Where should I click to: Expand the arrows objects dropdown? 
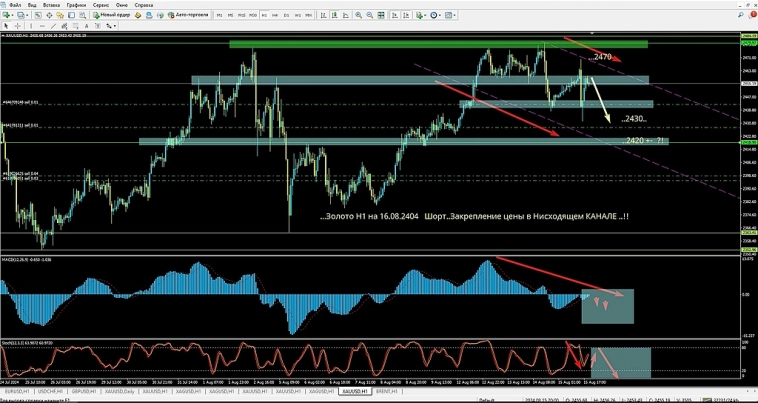(x=115, y=26)
